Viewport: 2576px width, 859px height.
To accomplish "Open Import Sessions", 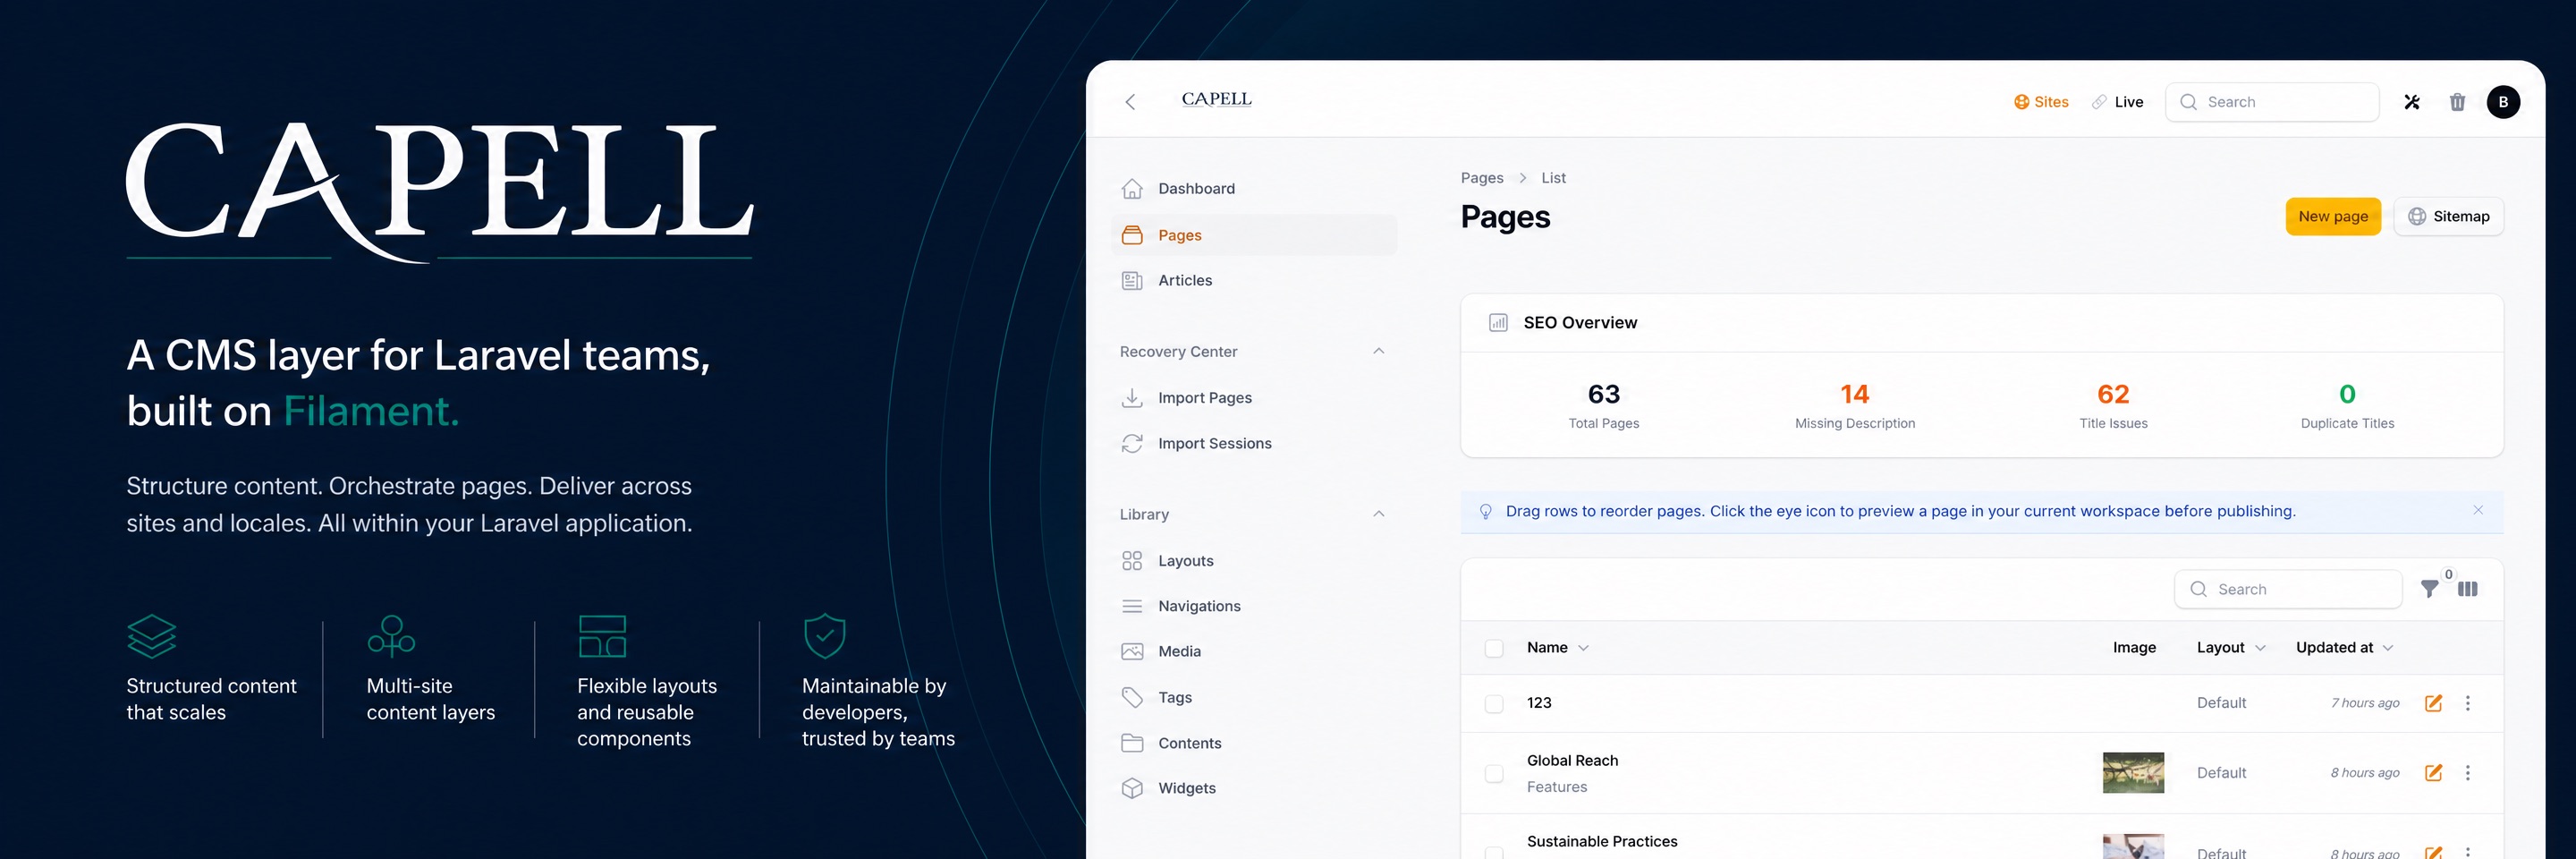I will [1254, 443].
